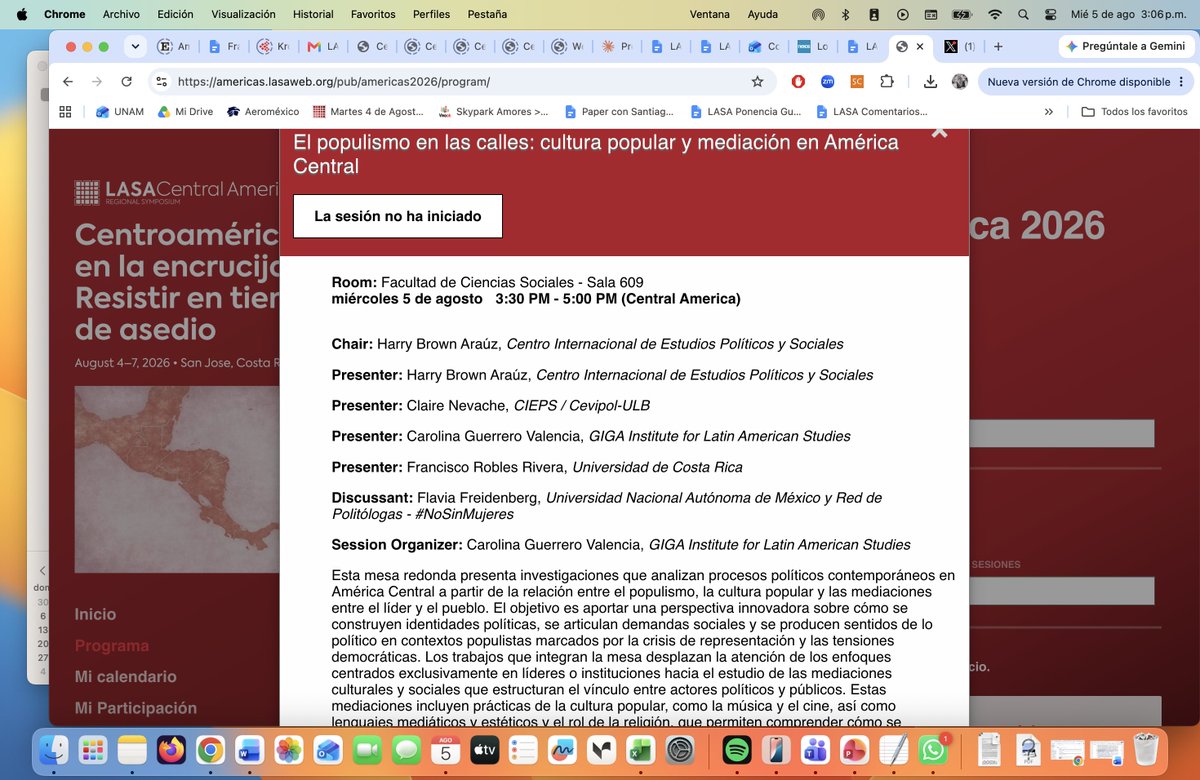Open the Historial menu

313,14
